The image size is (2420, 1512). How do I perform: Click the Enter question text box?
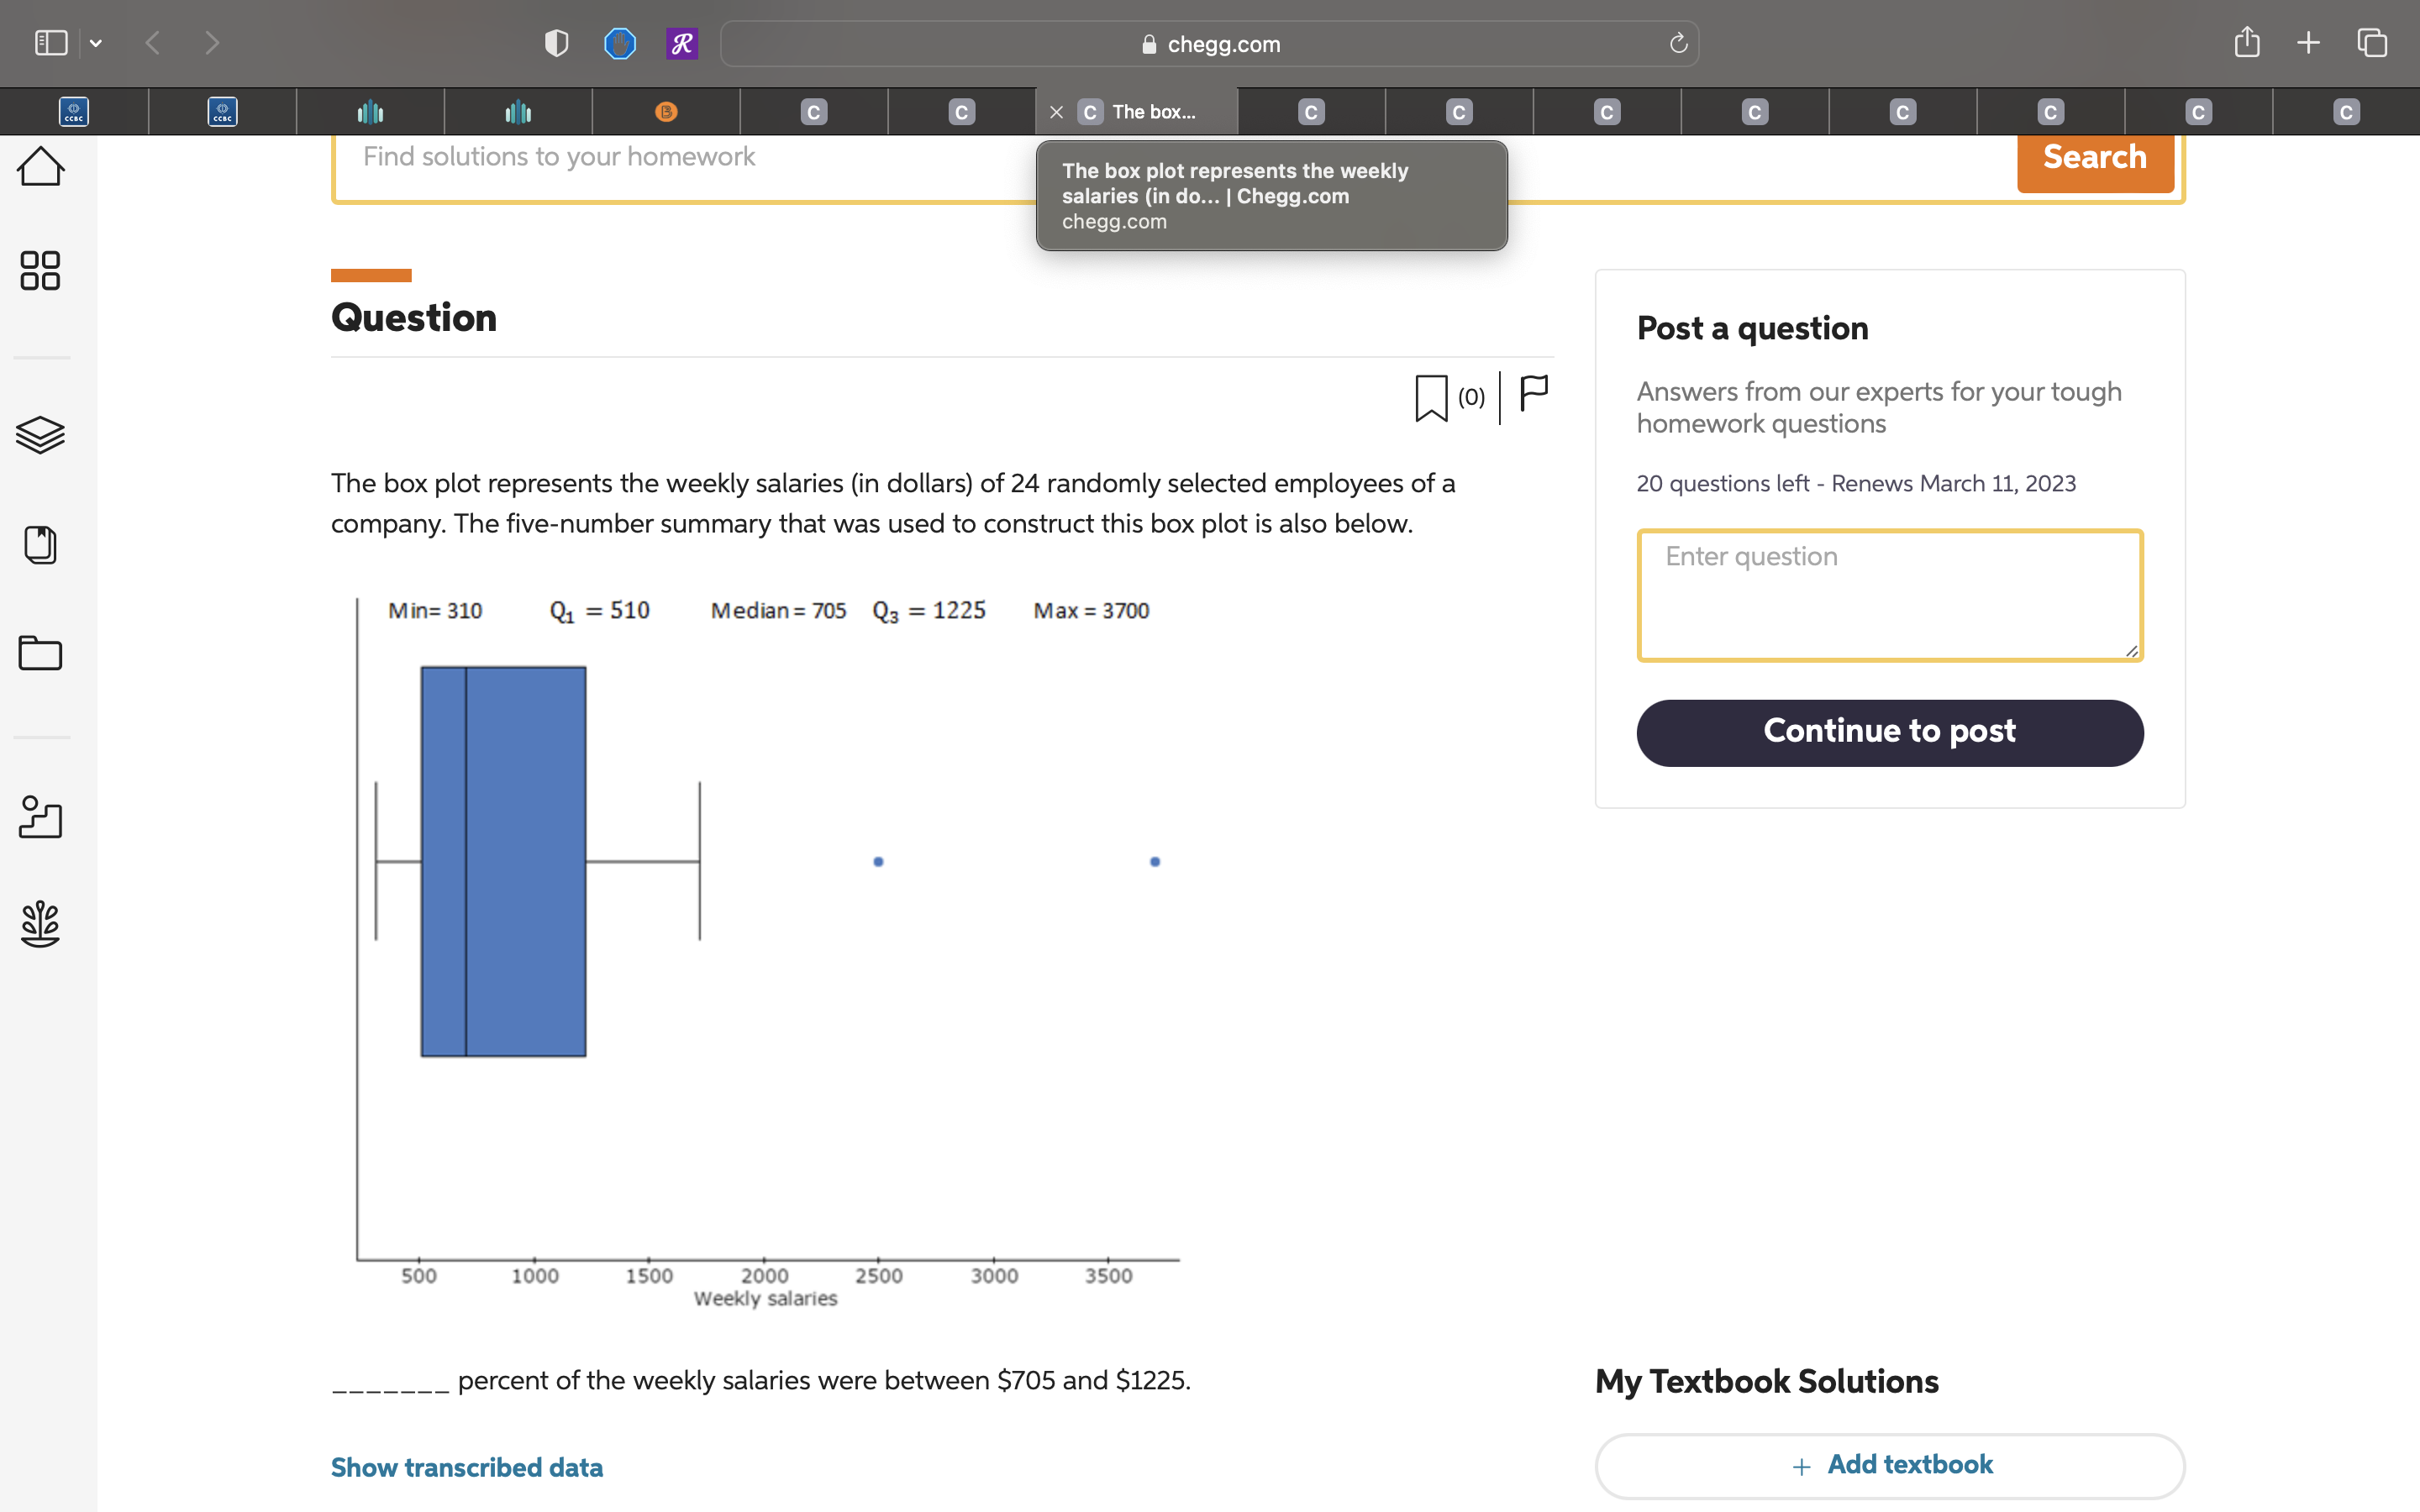1889,595
